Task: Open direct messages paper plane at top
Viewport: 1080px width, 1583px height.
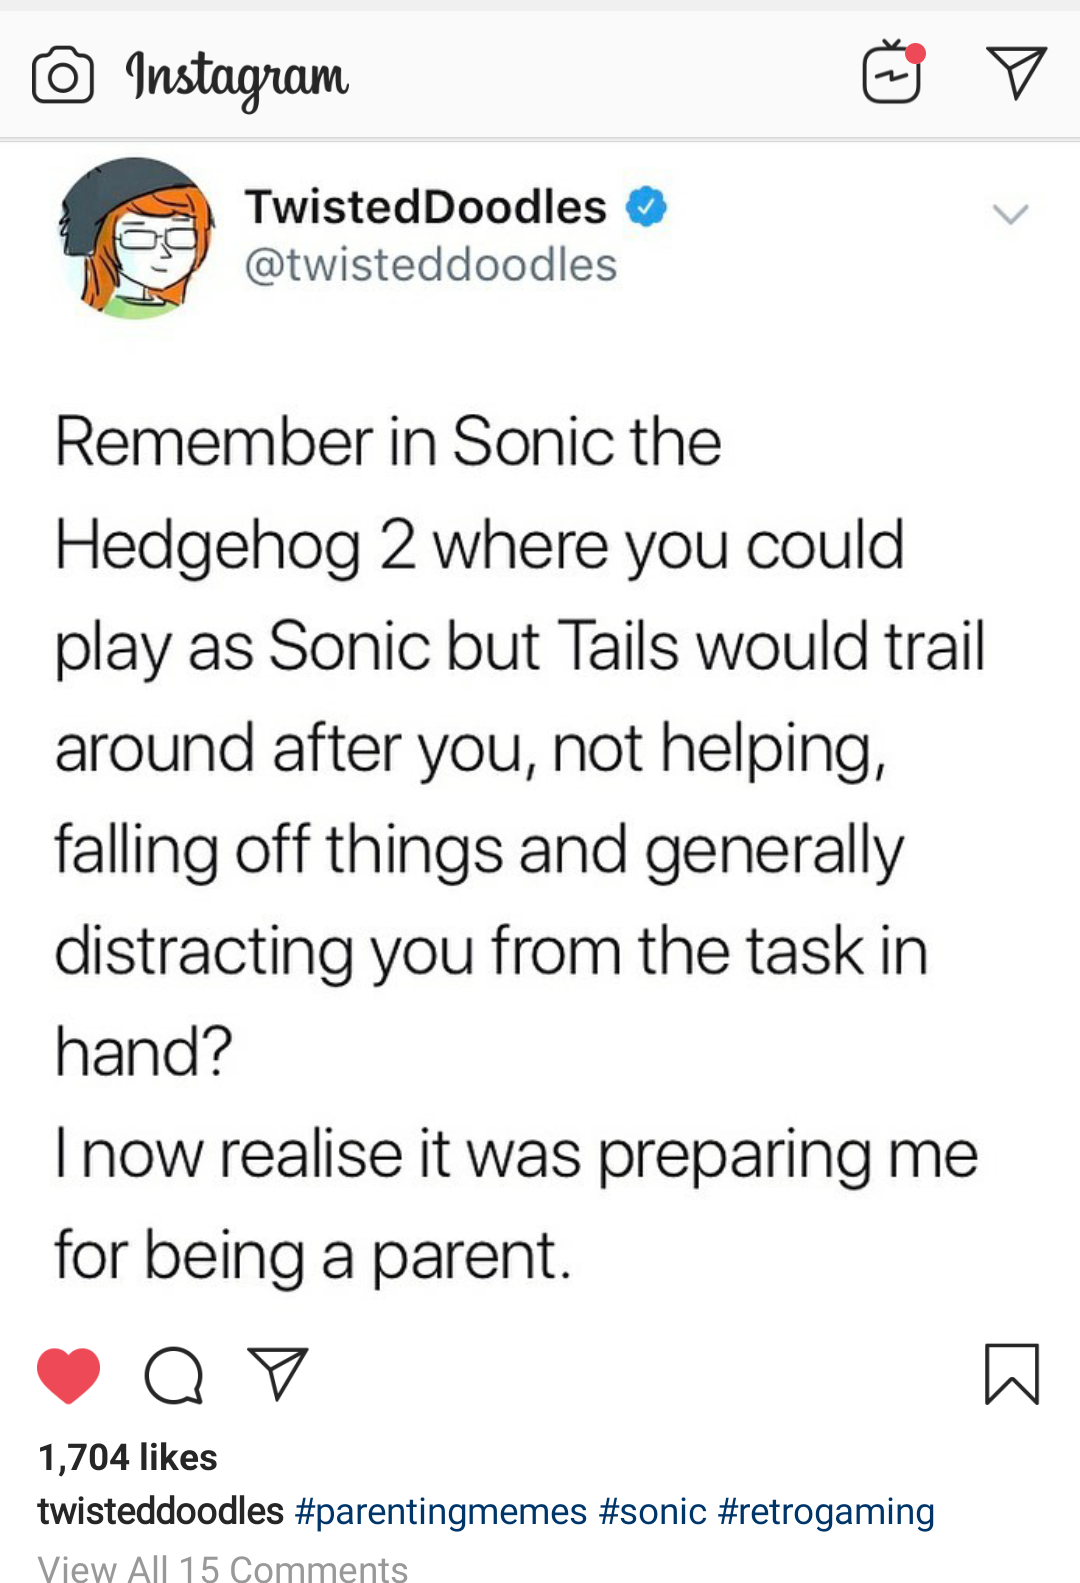Action: [x=1016, y=72]
